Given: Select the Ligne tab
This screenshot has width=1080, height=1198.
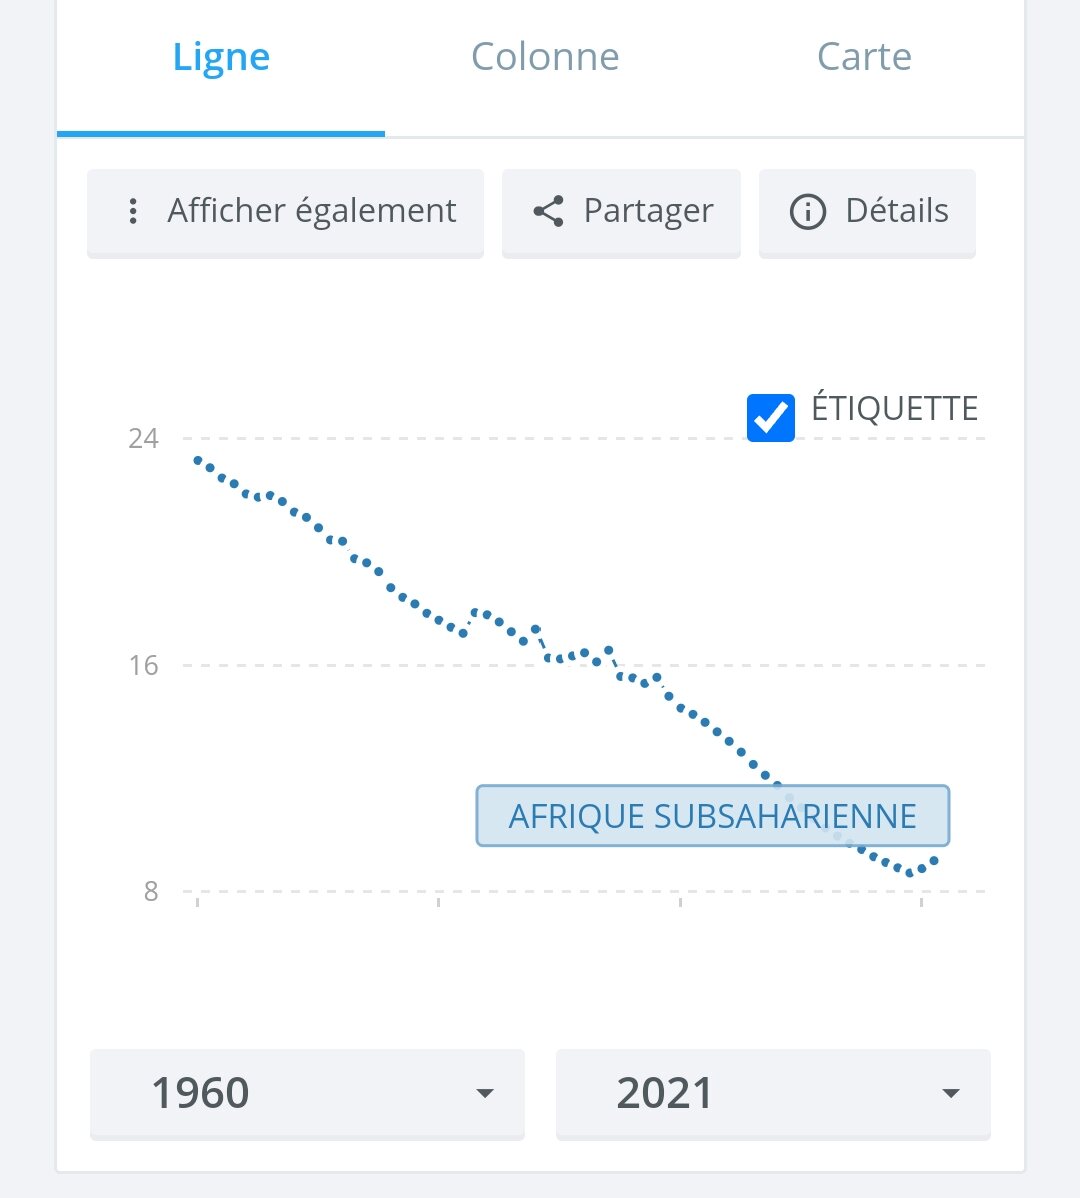Looking at the screenshot, I should tap(221, 57).
